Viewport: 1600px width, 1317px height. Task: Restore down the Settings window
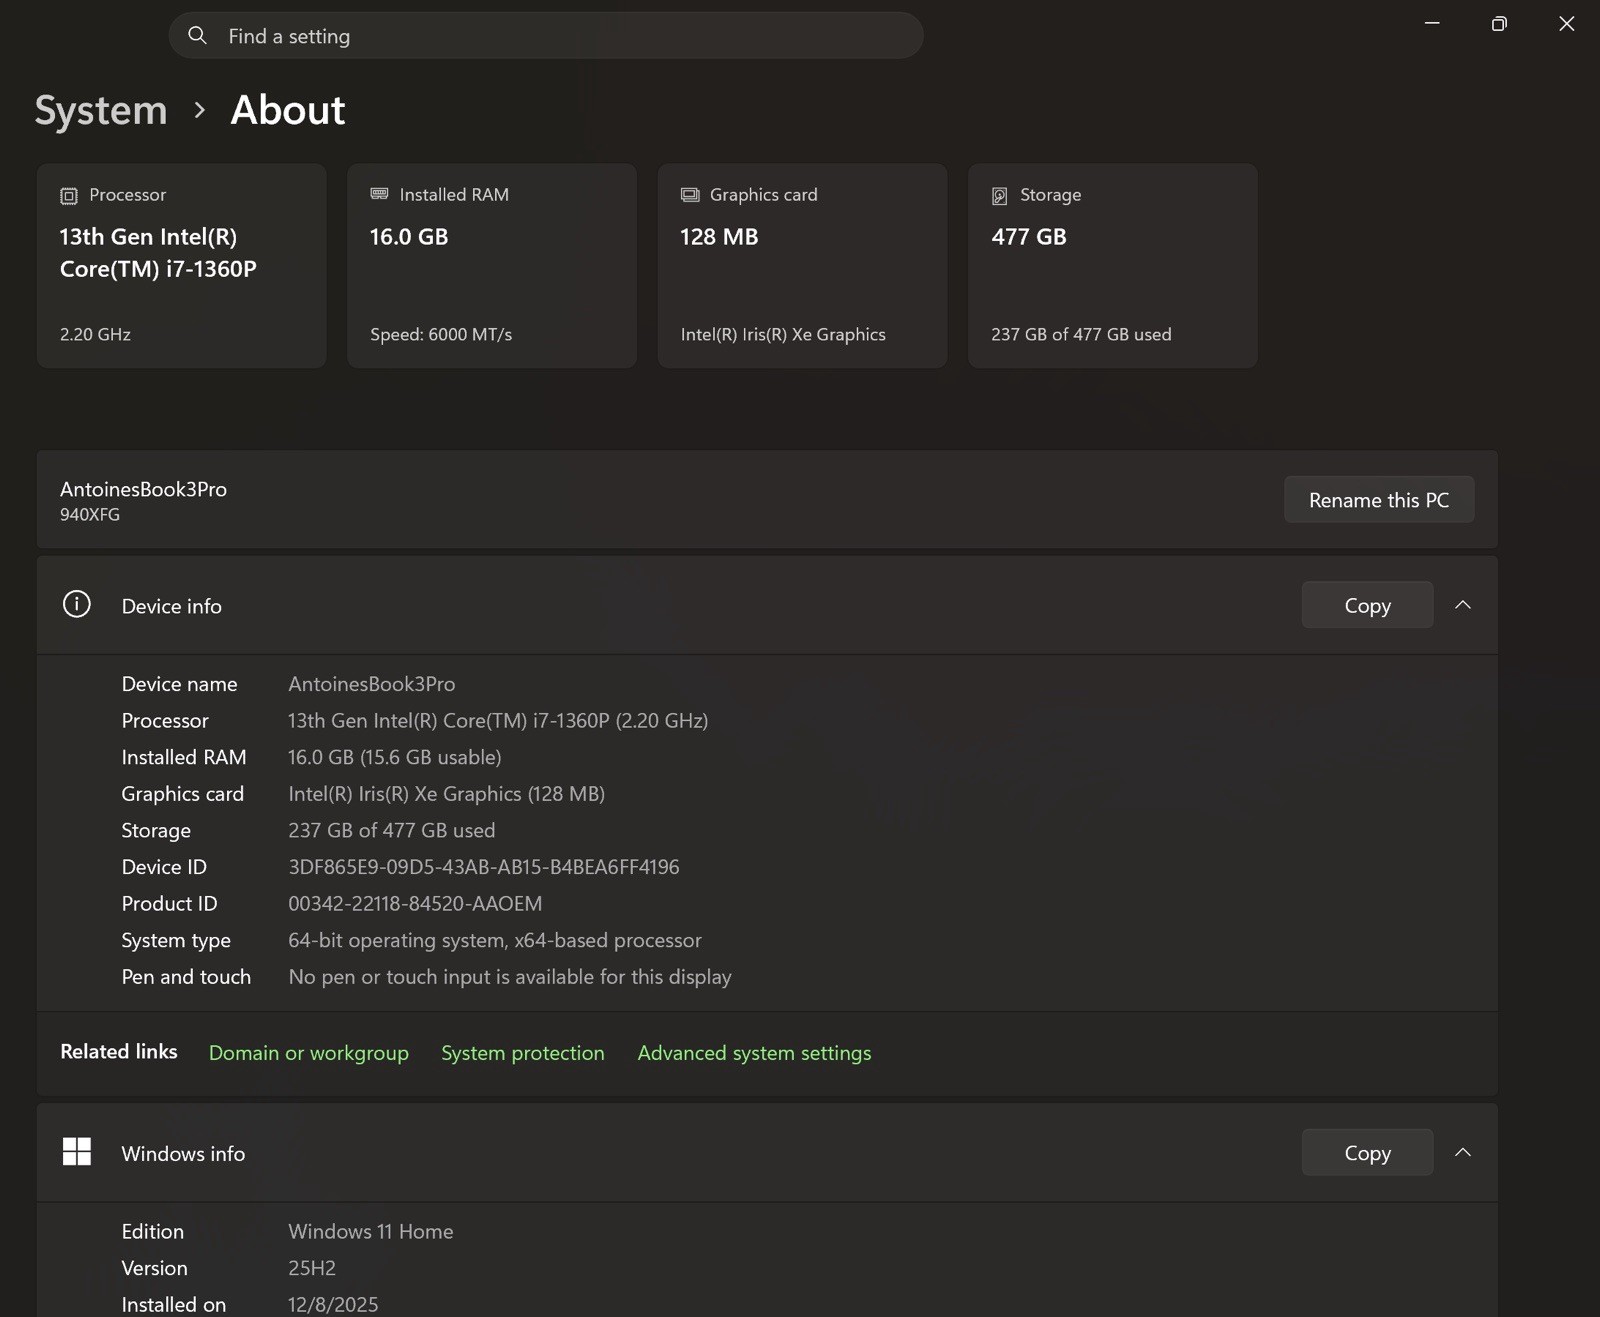[1499, 23]
